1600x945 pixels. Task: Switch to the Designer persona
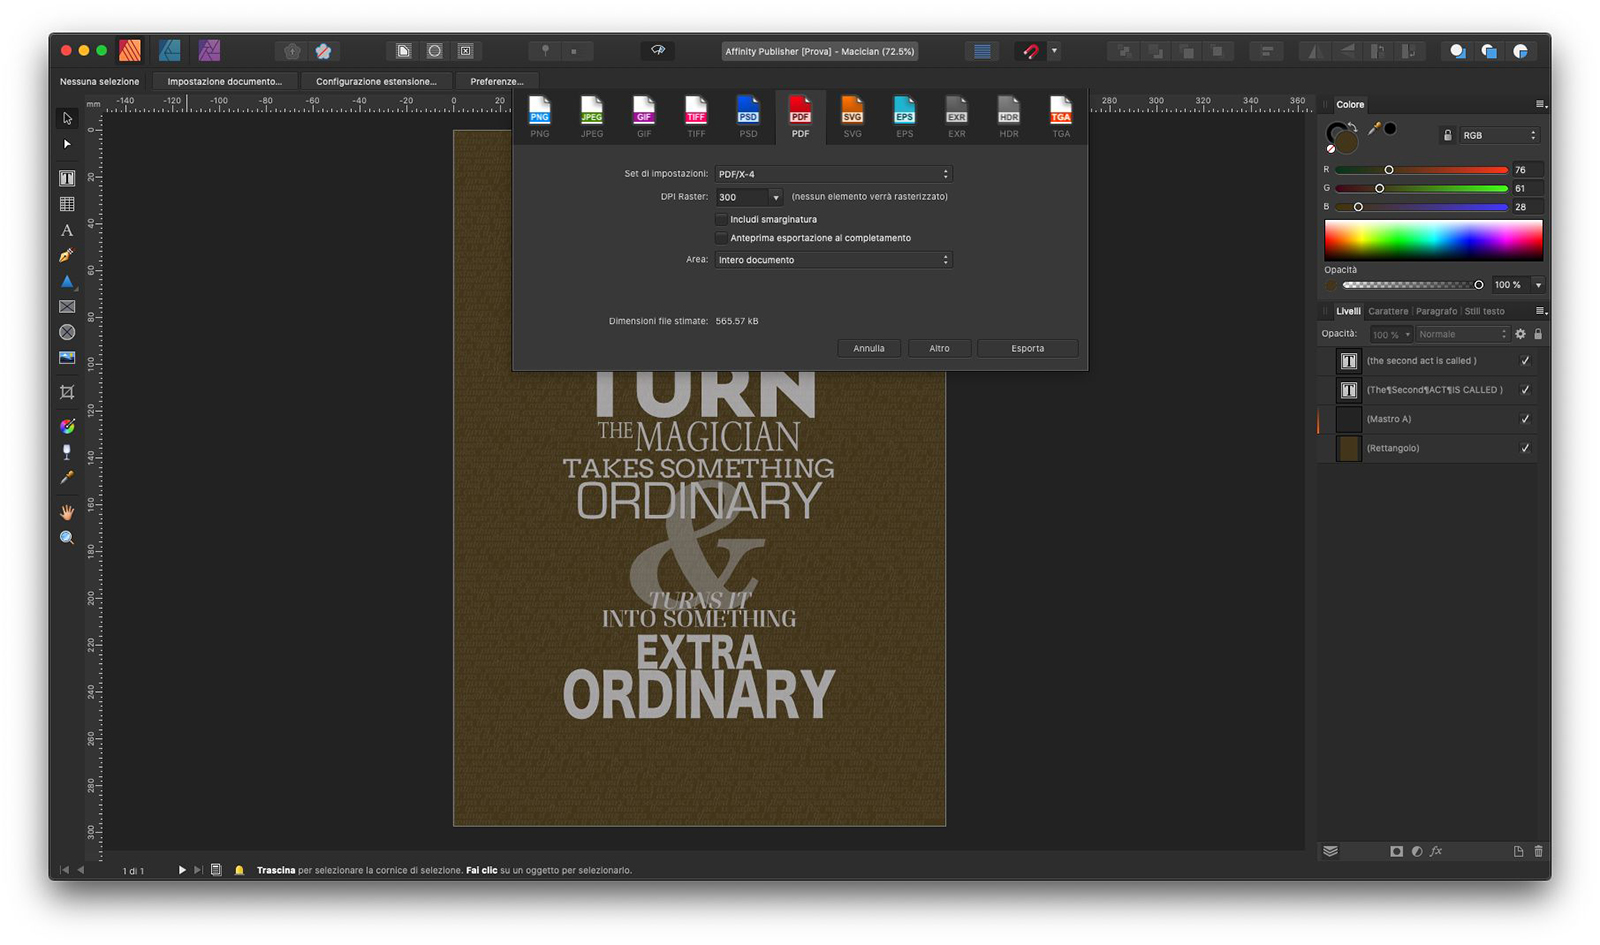(170, 50)
